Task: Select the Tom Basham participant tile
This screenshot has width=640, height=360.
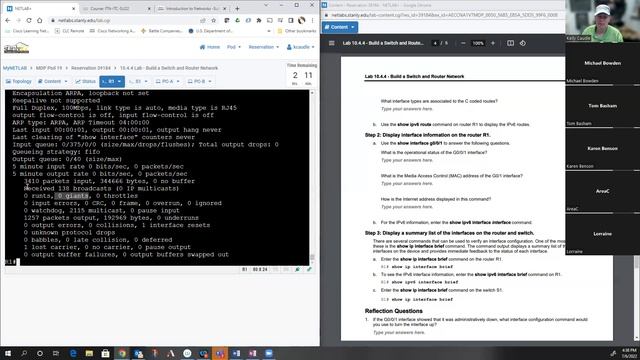Action: 602,106
